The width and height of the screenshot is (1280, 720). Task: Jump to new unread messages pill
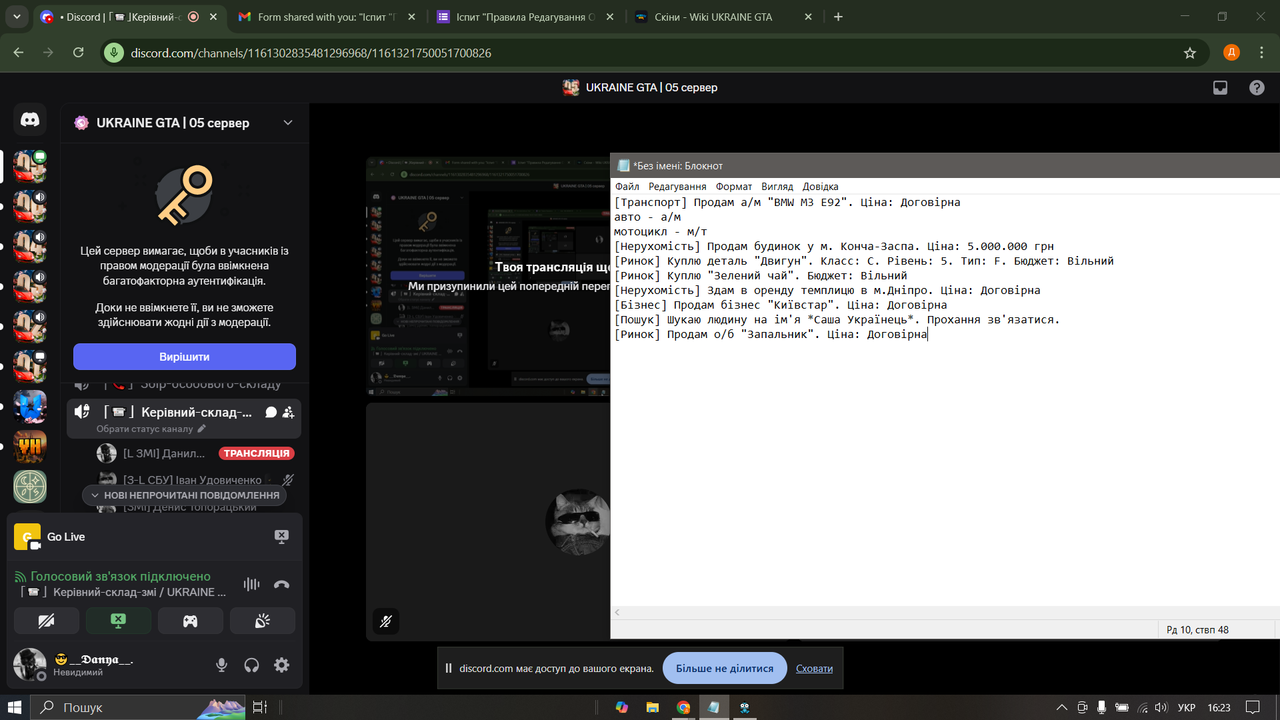click(x=184, y=495)
